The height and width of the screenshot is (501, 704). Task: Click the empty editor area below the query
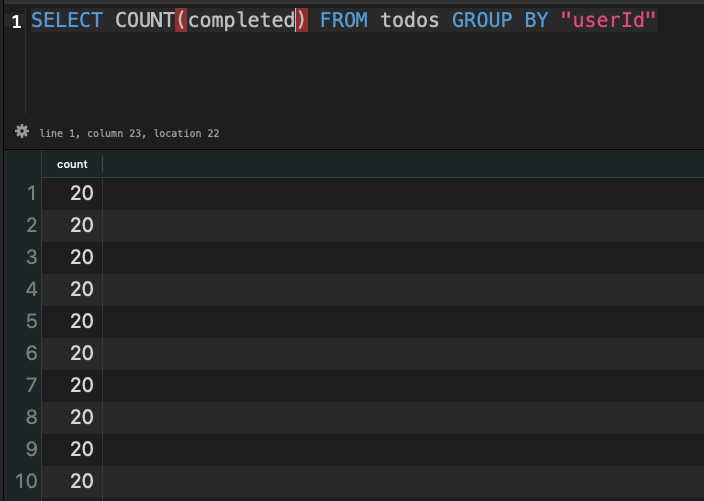[x=350, y=80]
